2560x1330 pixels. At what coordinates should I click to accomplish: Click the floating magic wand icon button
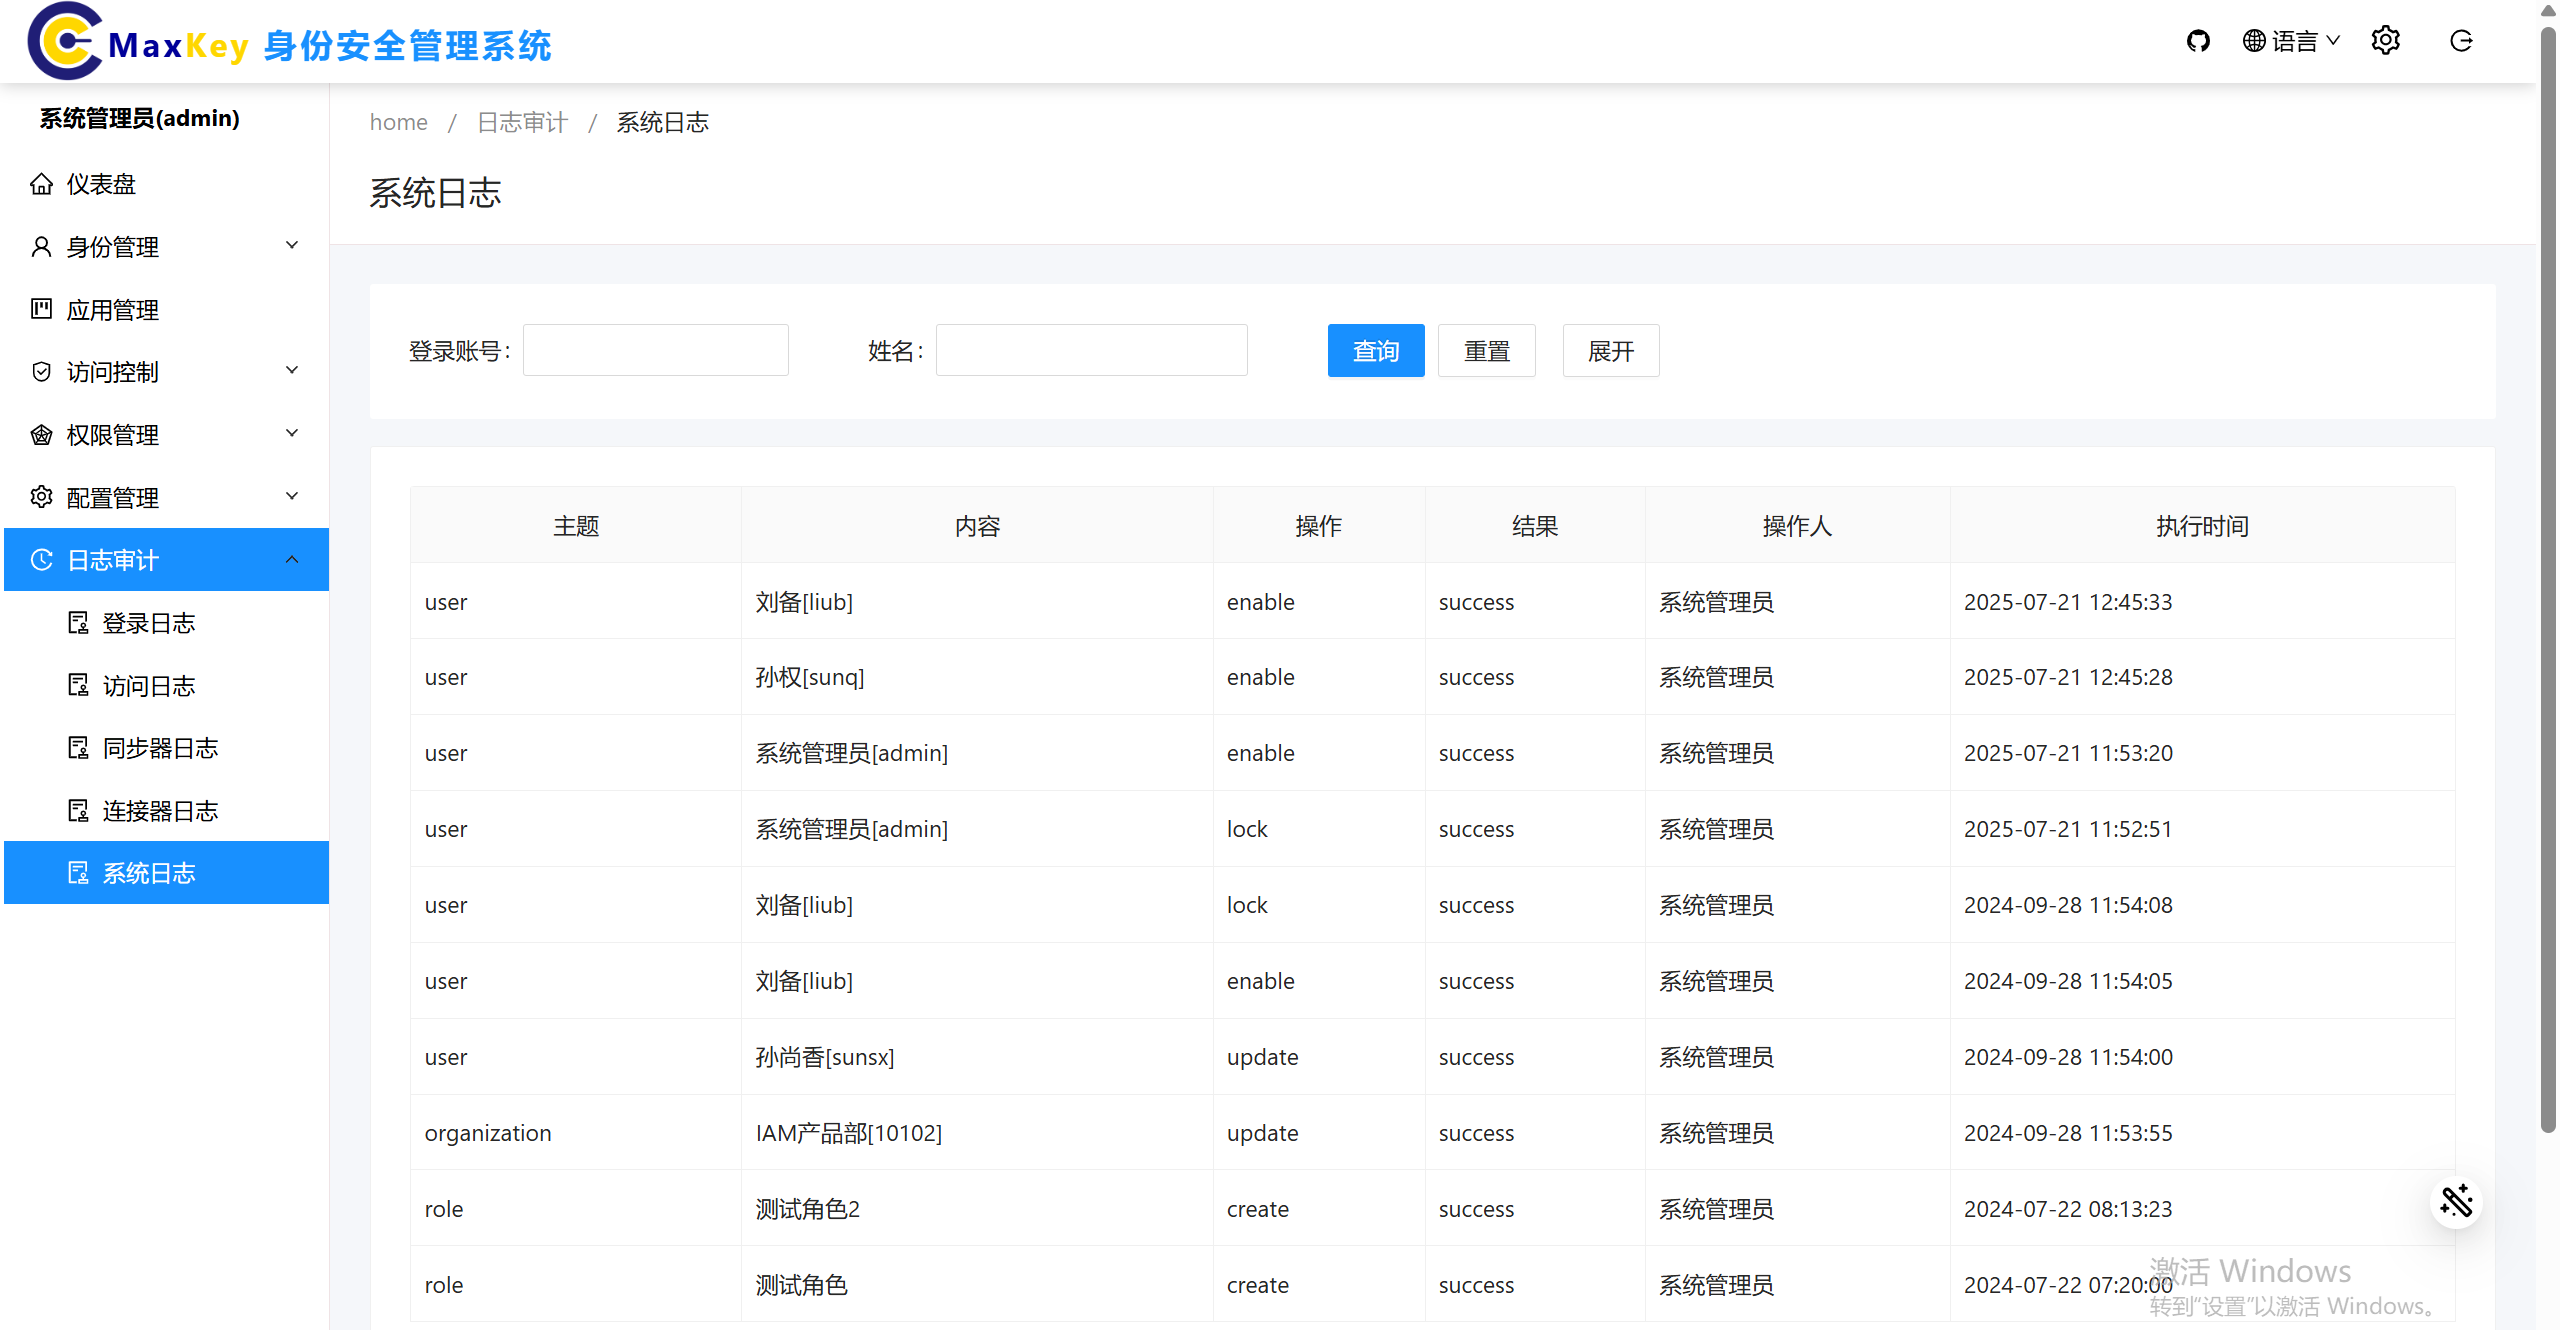click(x=2455, y=1201)
